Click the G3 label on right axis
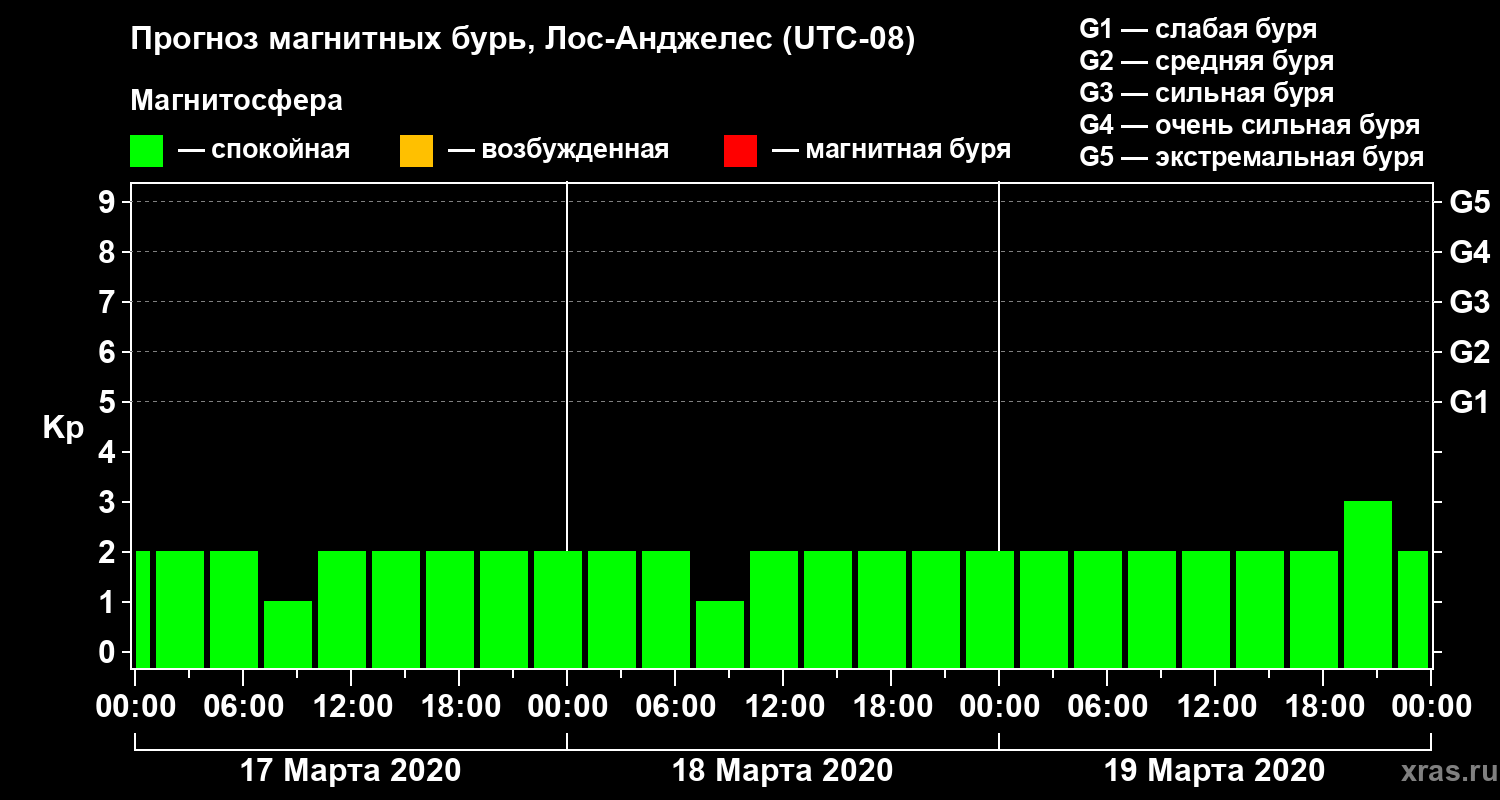Viewport: 1500px width, 800px height. 1470,302
